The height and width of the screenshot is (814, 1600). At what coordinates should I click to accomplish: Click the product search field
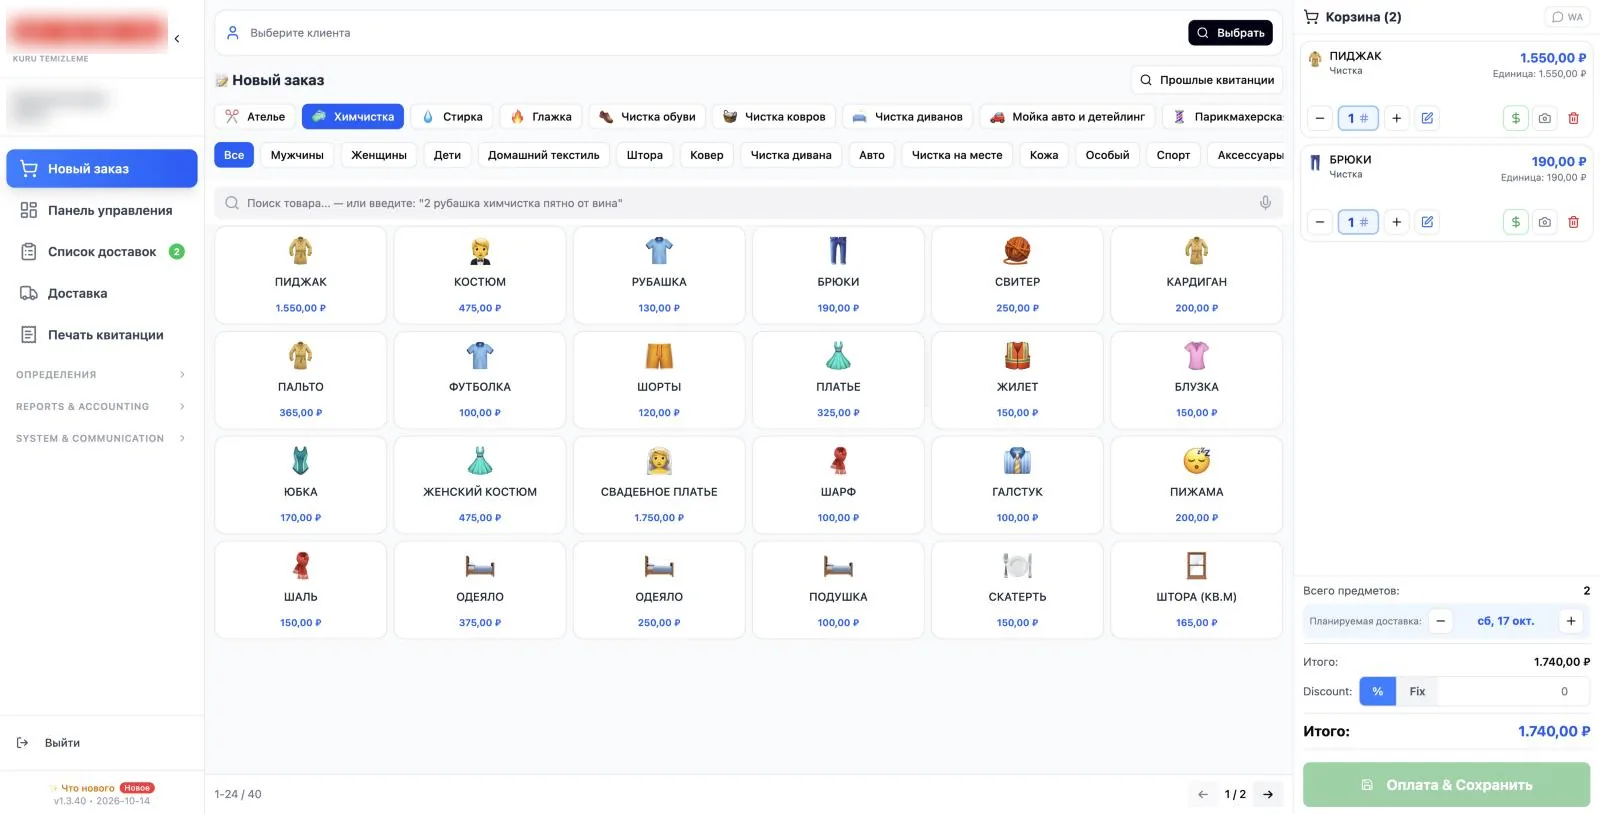point(748,203)
